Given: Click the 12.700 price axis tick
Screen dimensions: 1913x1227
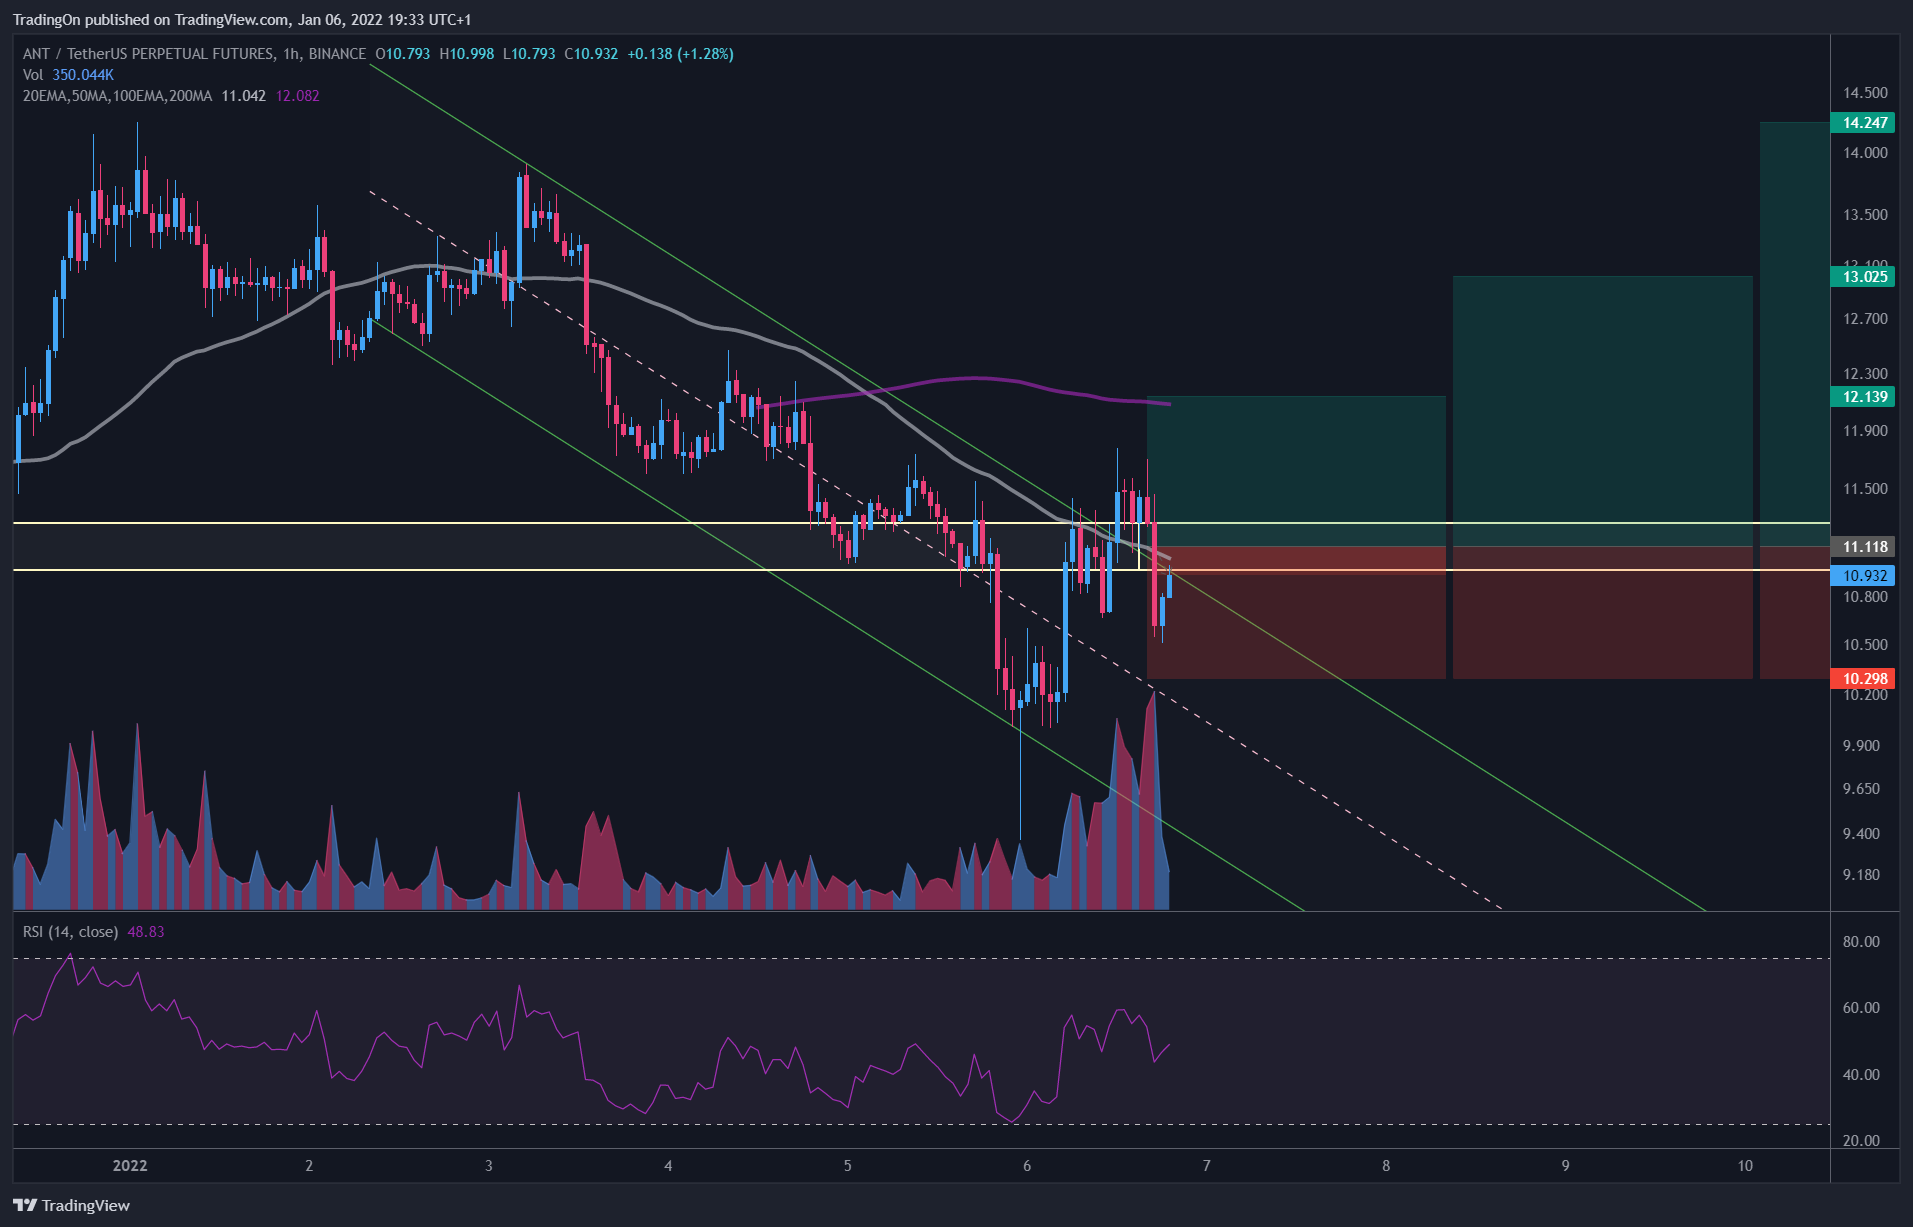Looking at the screenshot, I should (x=1865, y=319).
